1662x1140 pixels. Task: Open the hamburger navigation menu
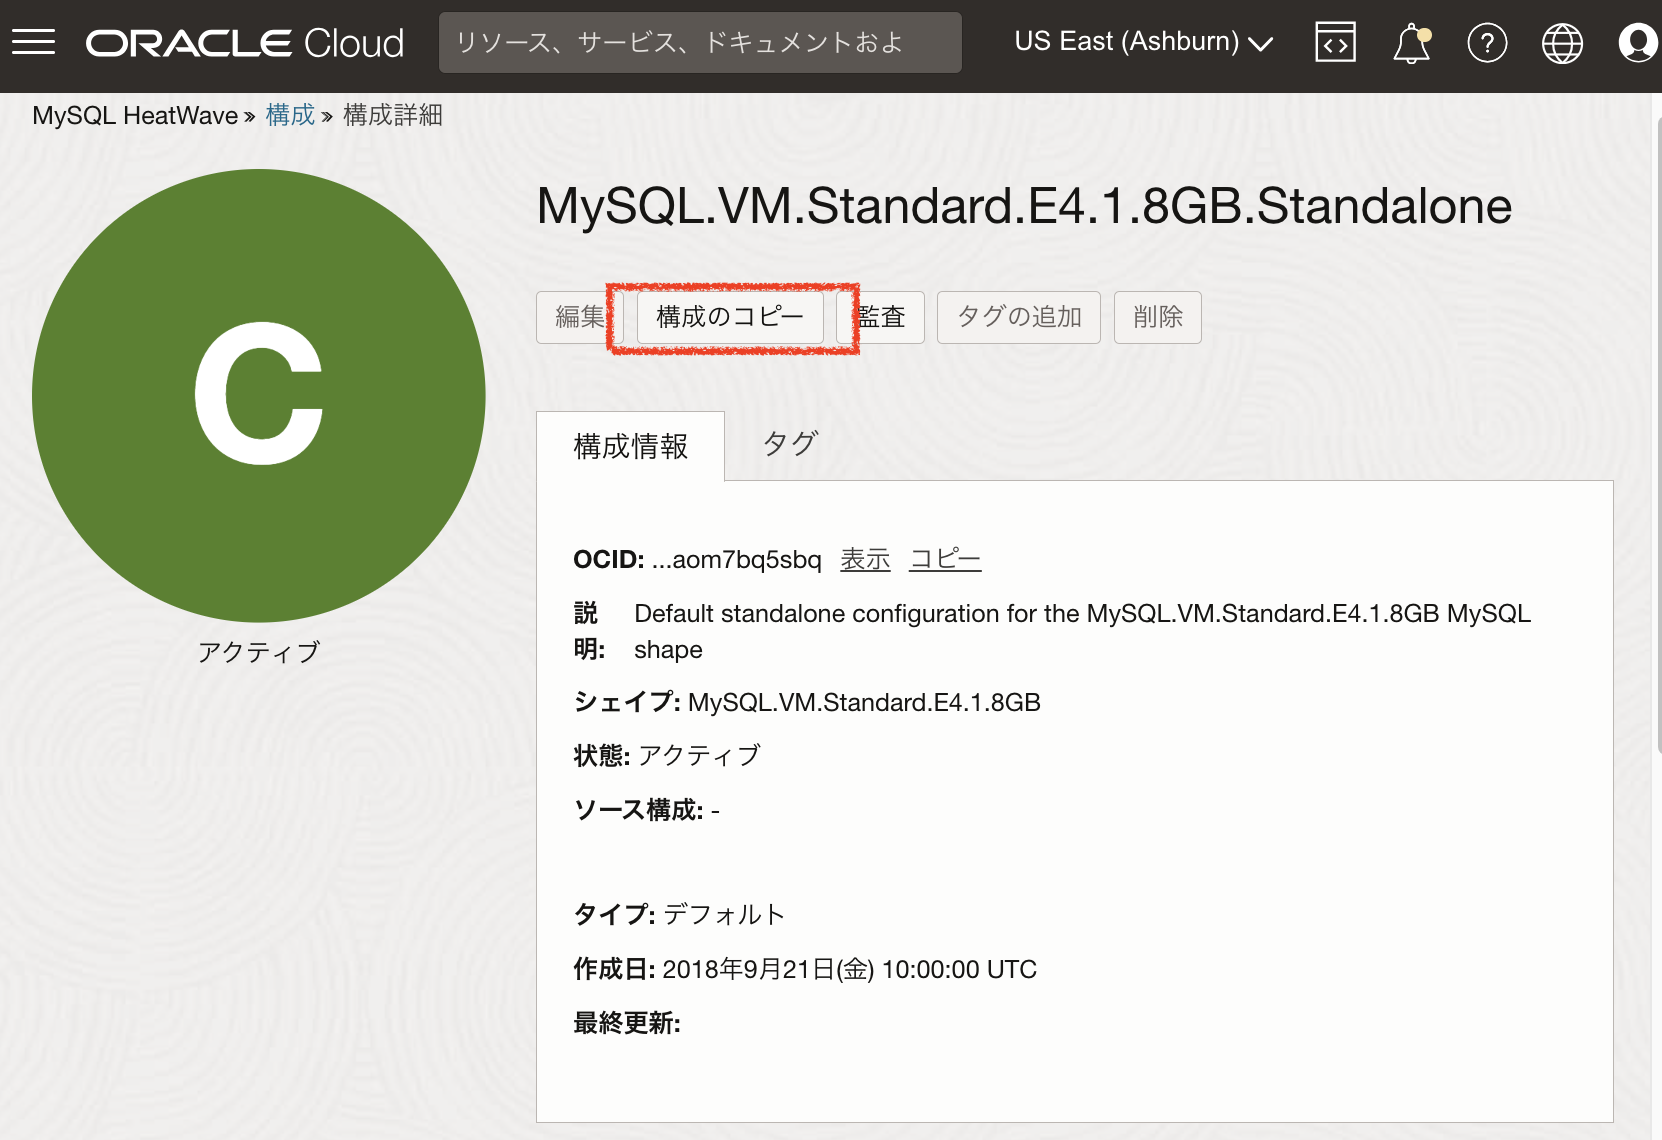coord(33,42)
